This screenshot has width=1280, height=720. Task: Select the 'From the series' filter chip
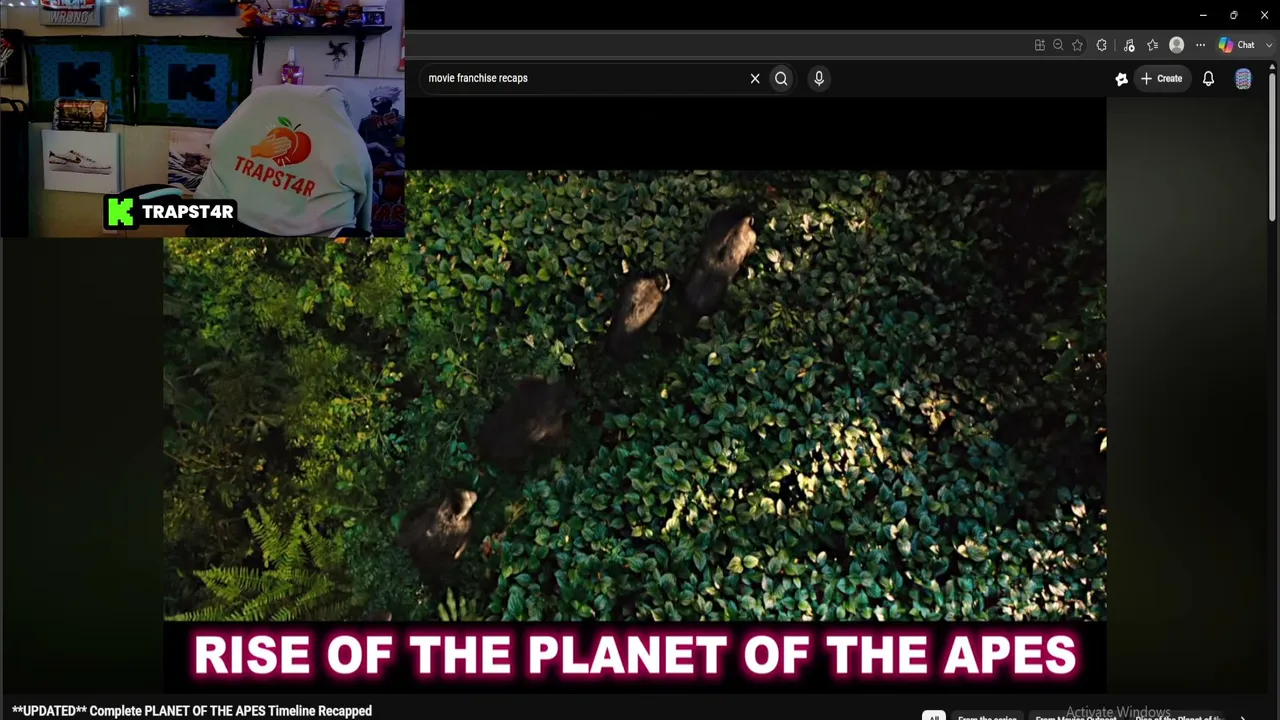coord(987,716)
